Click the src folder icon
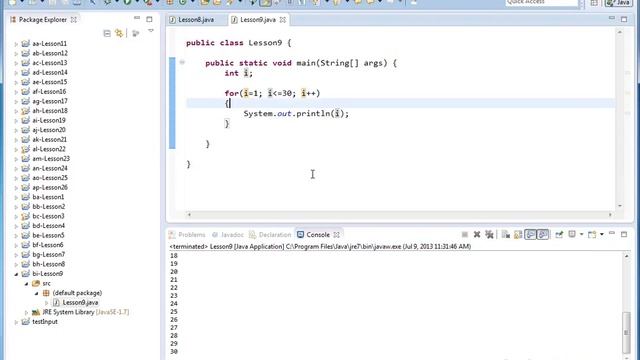The width and height of the screenshot is (640, 360). click(x=36, y=283)
